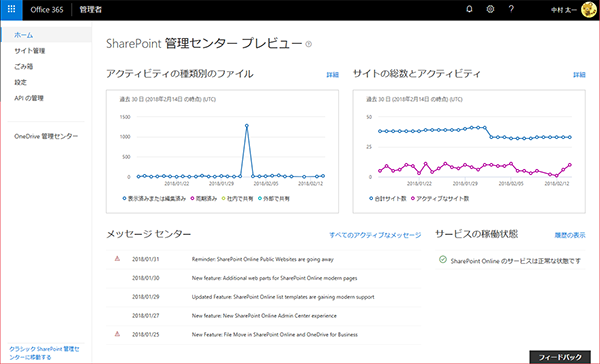This screenshot has width=600, height=364.
Task: Open ごみ箱 in left navigation
Action: [23, 66]
